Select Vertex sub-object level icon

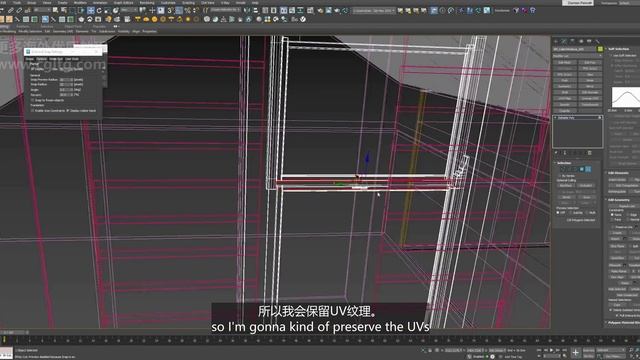click(x=562, y=169)
